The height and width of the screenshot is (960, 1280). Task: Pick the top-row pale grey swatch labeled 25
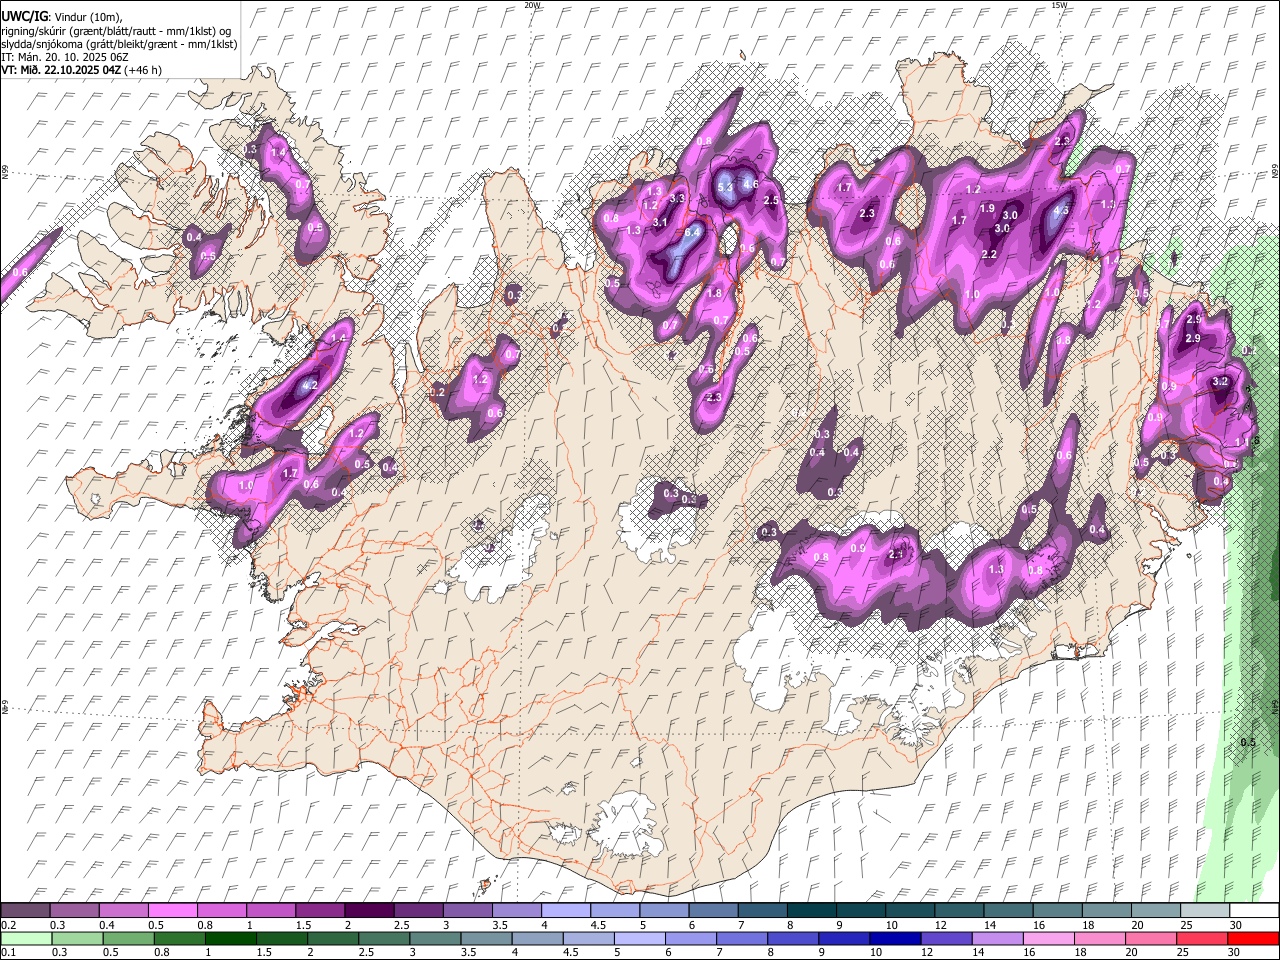click(x=1205, y=910)
